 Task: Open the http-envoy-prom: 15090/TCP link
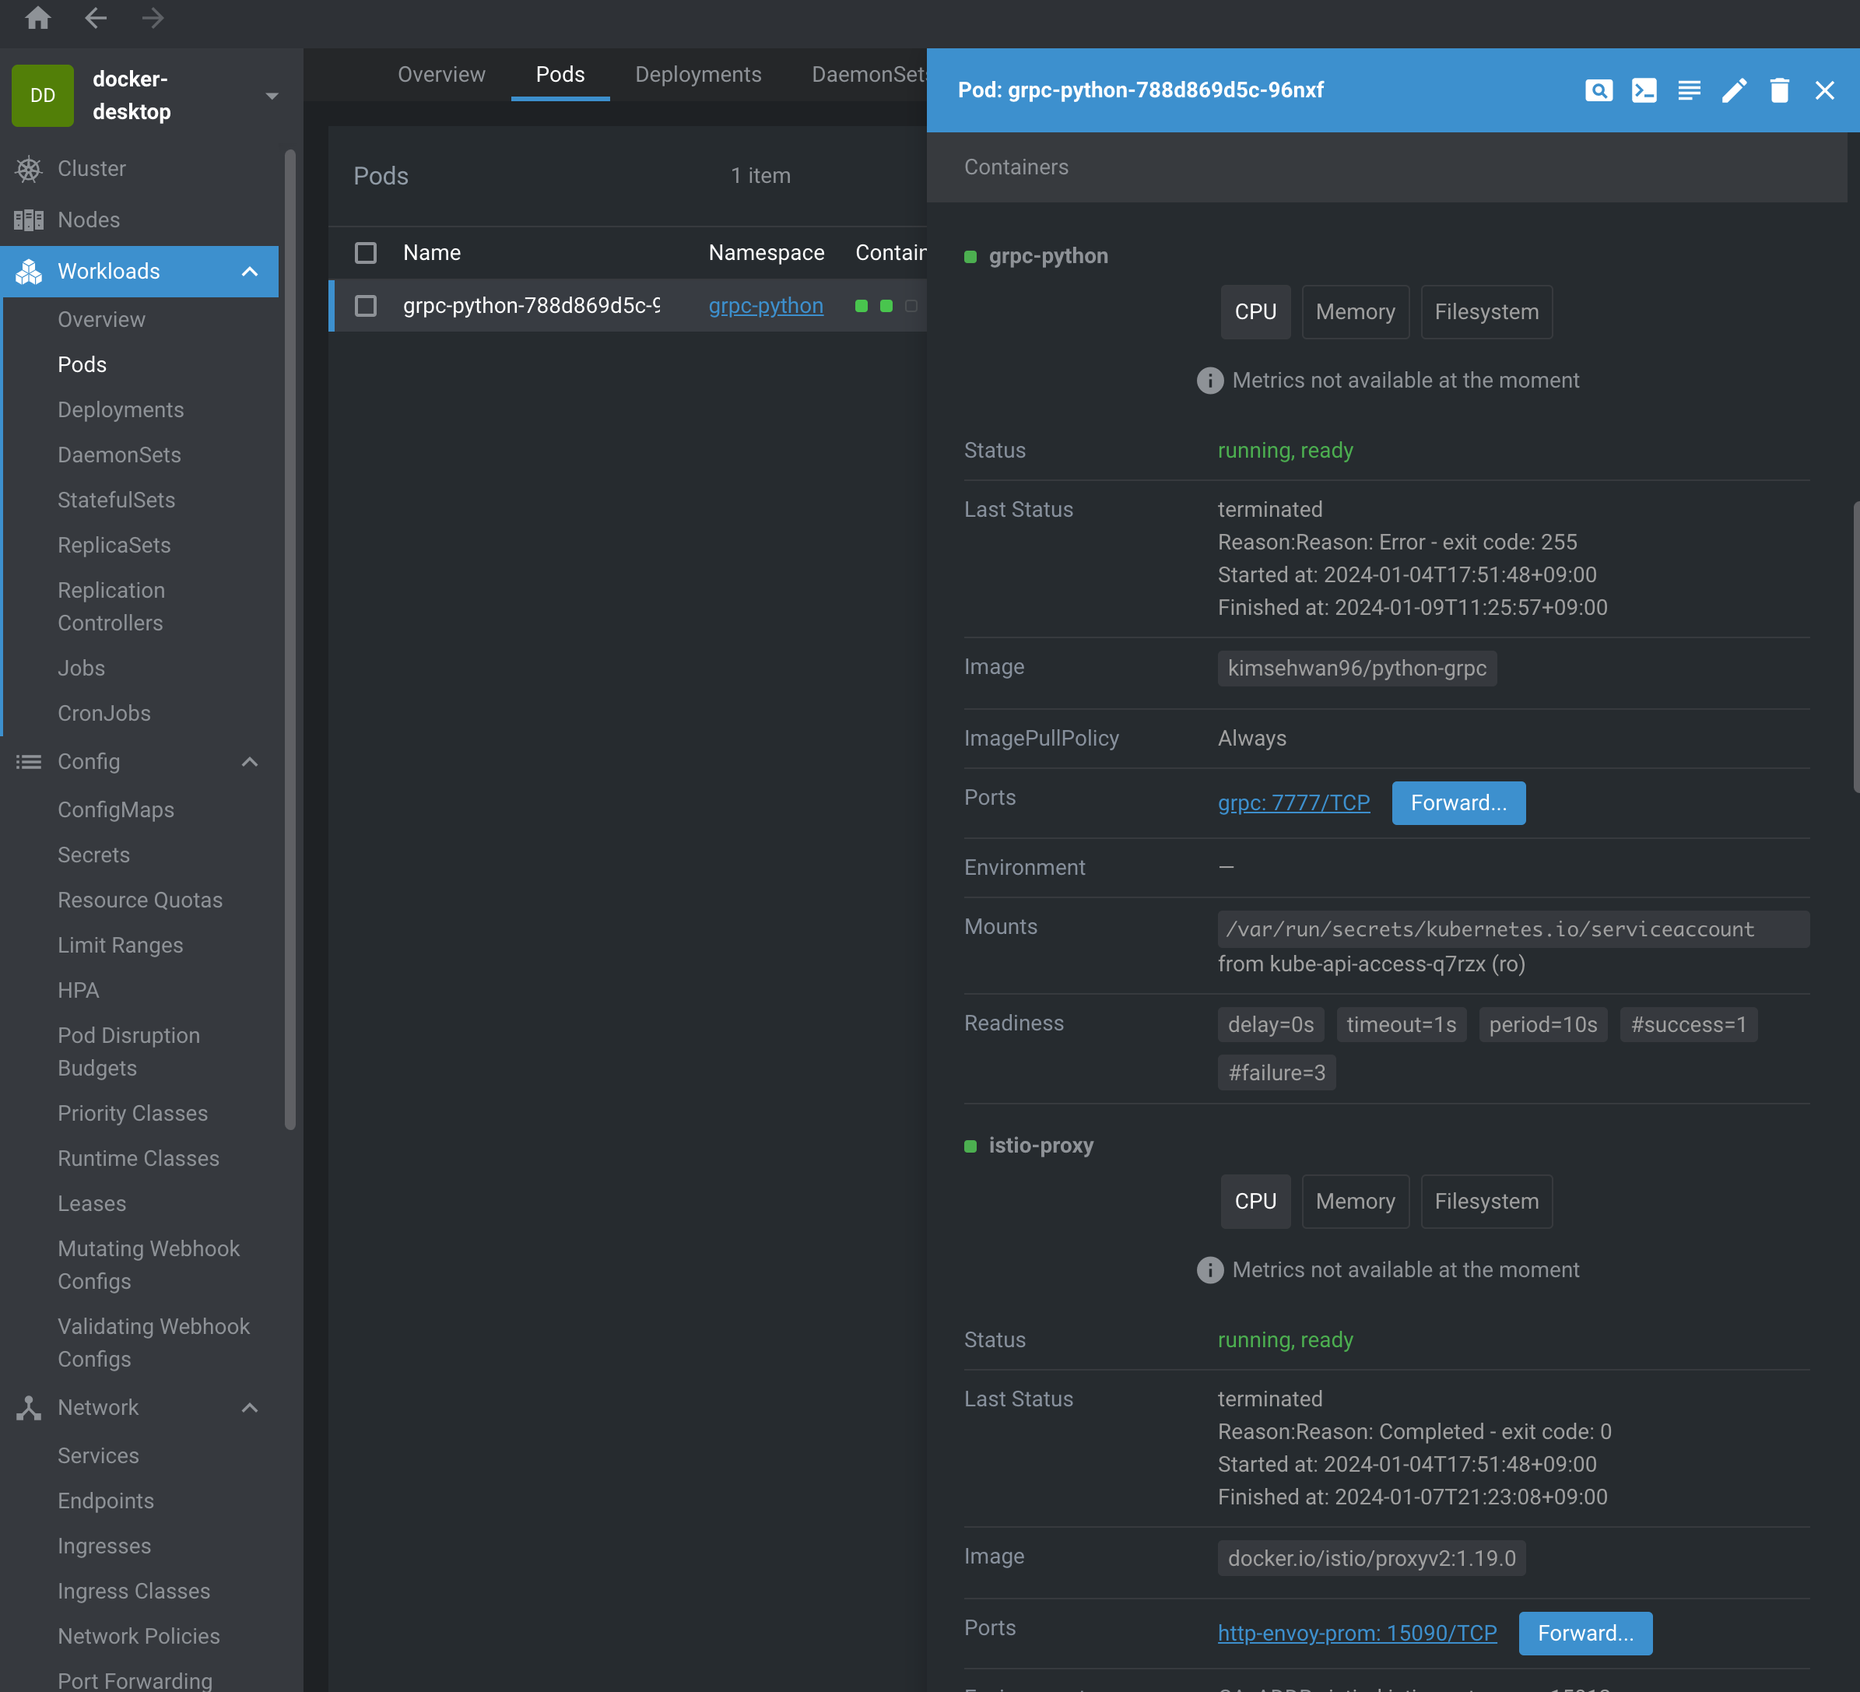1357,1633
